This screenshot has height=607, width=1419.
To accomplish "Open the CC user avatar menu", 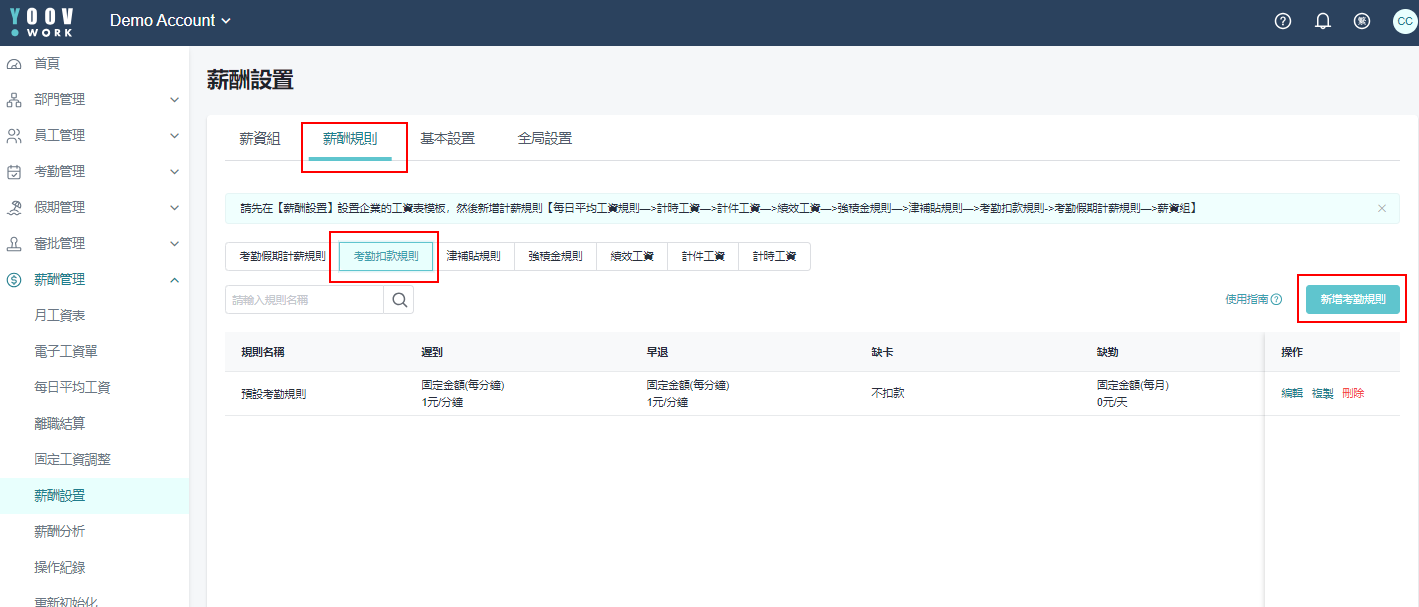I will tap(1404, 21).
